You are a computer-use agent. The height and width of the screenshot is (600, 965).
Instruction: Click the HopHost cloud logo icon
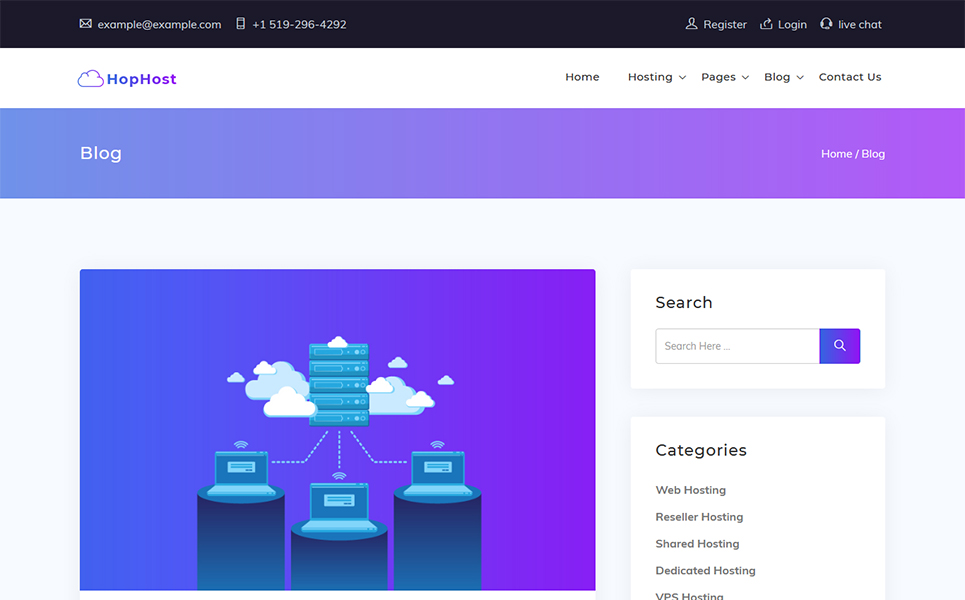pos(90,79)
